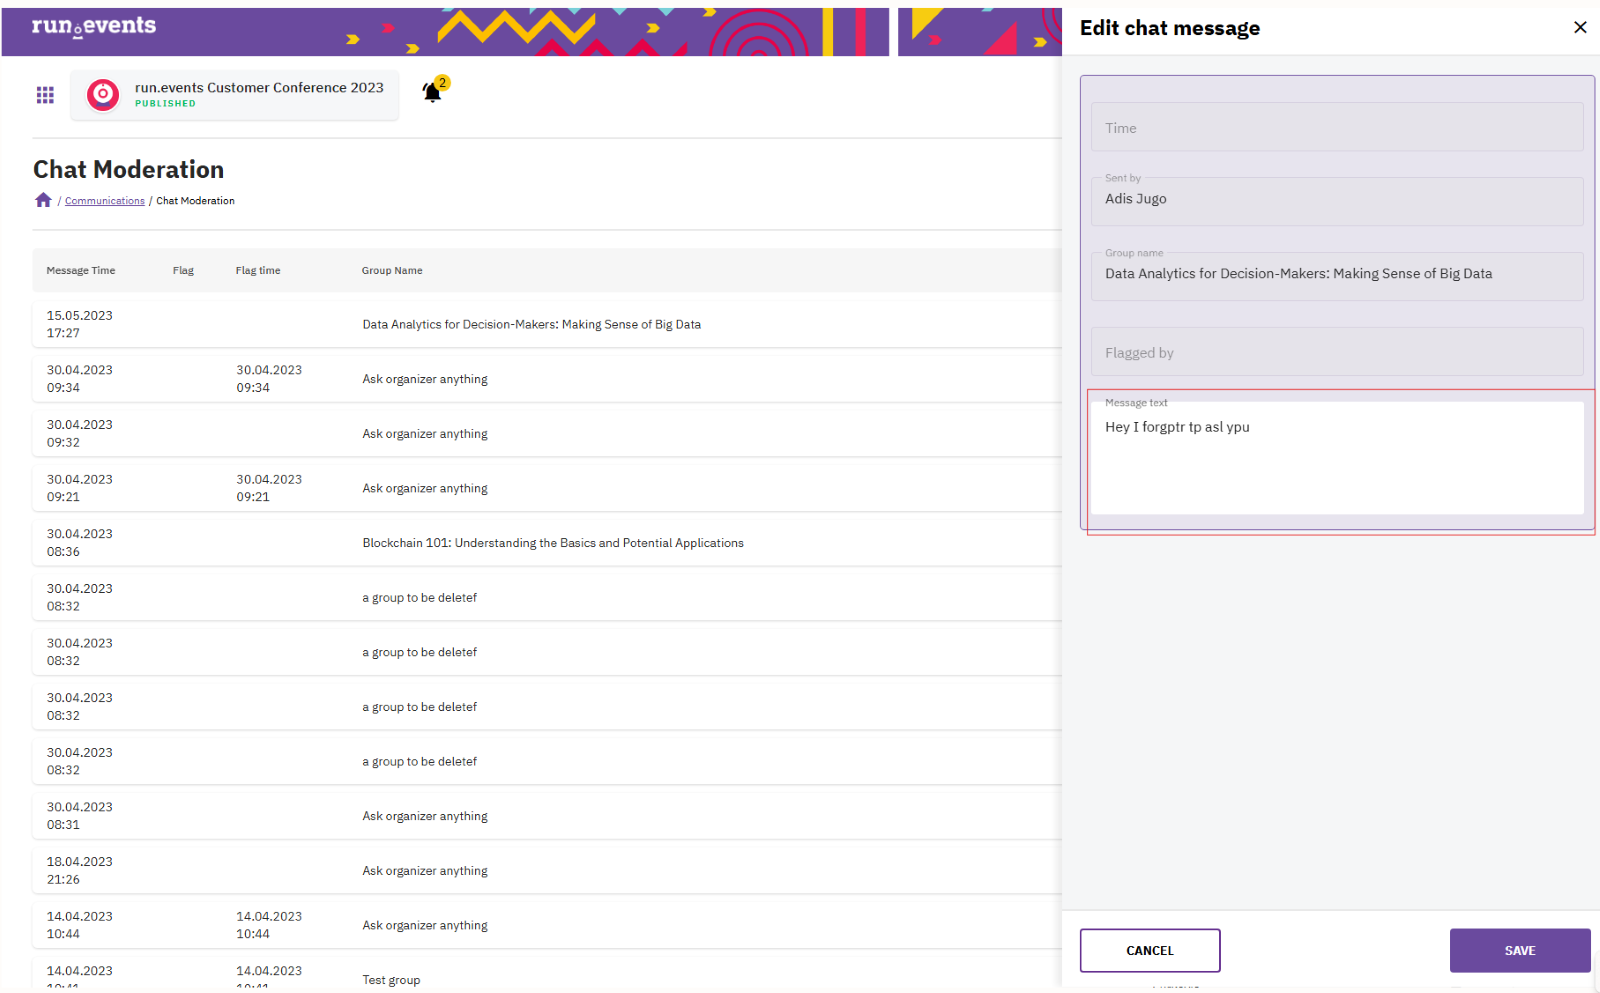Viewport: 1600px width, 993px height.
Task: Click the Chat Moderation page heading
Action: [x=129, y=169]
